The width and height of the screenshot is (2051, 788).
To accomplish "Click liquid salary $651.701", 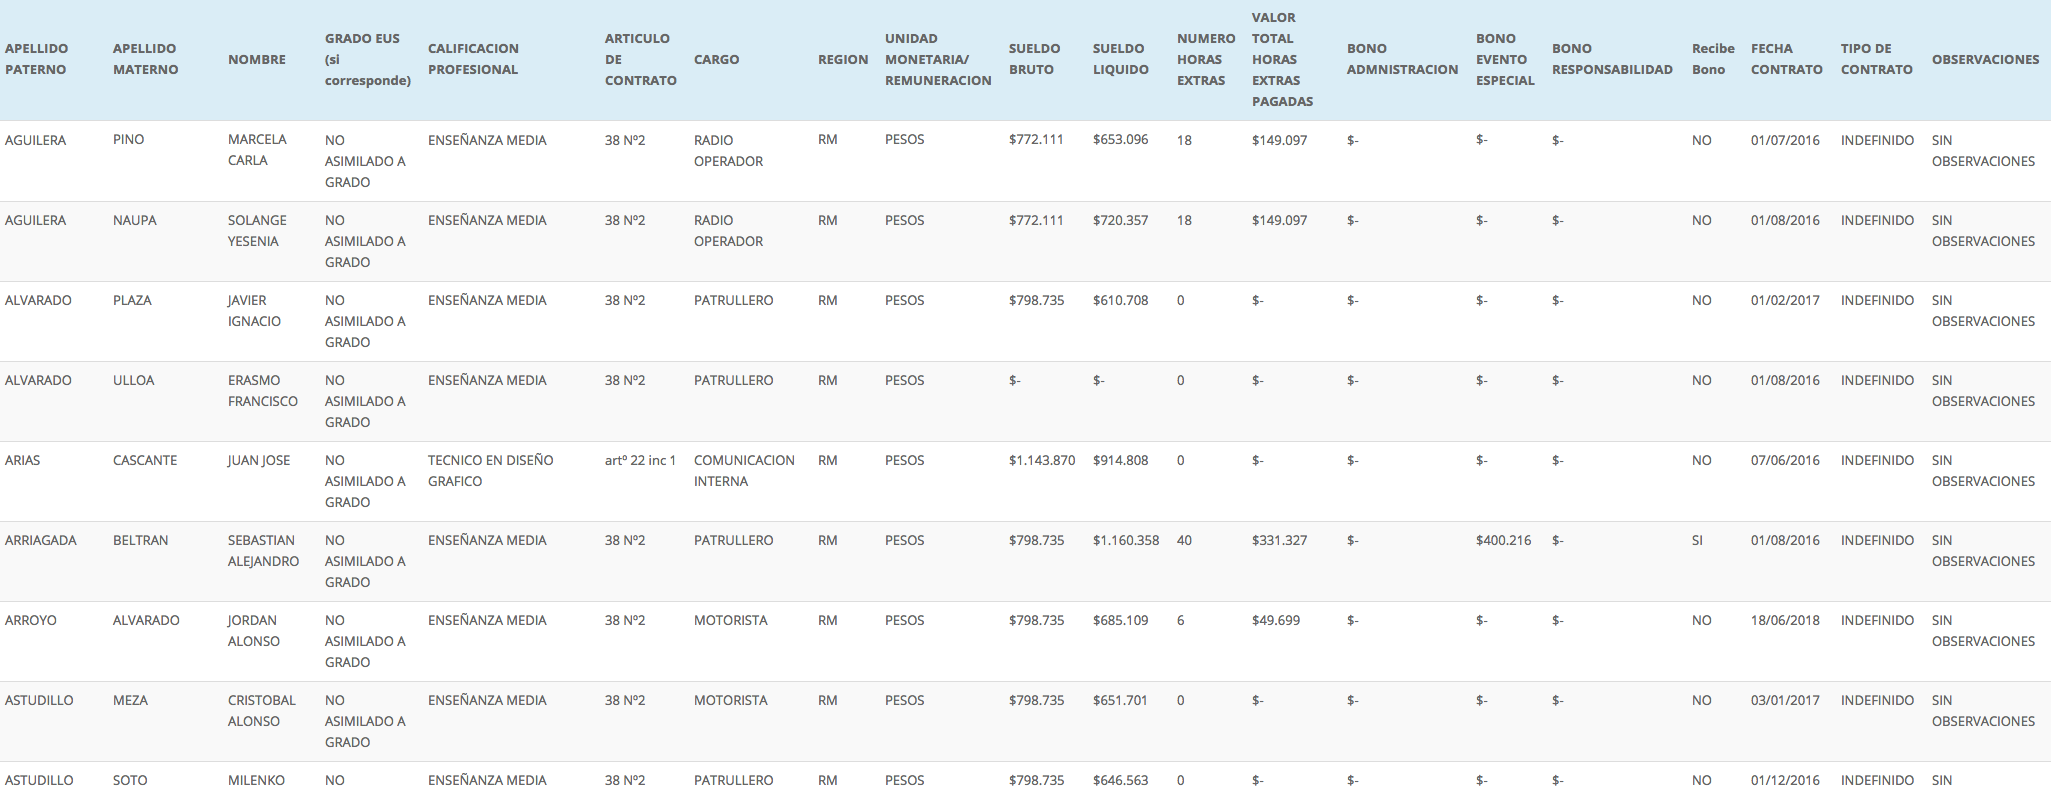I will [1121, 700].
